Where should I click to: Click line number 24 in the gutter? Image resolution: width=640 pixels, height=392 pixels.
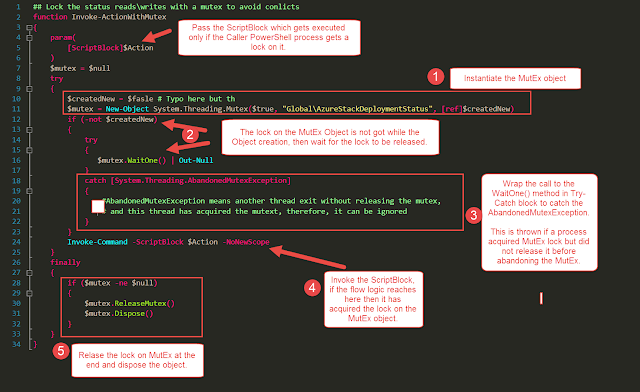pos(16,242)
